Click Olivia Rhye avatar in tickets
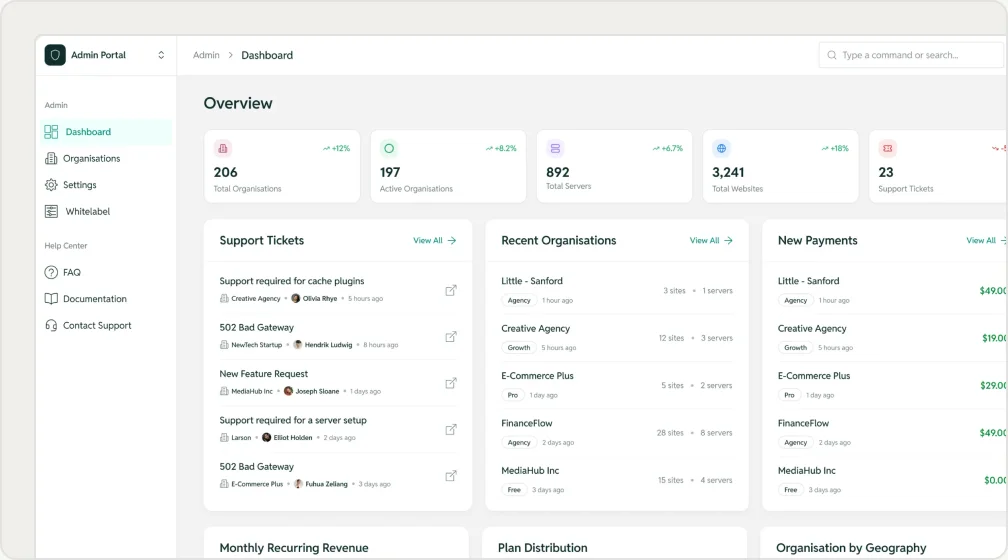The image size is (1008, 560). coord(296,298)
